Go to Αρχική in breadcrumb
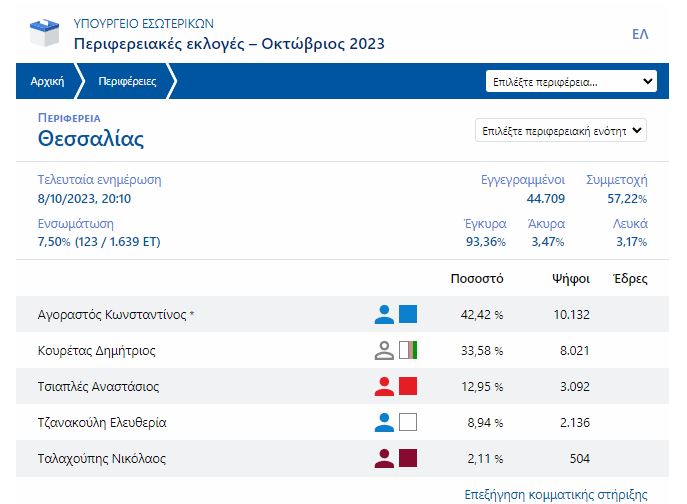Screen dimensions: 687x504 point(48,82)
